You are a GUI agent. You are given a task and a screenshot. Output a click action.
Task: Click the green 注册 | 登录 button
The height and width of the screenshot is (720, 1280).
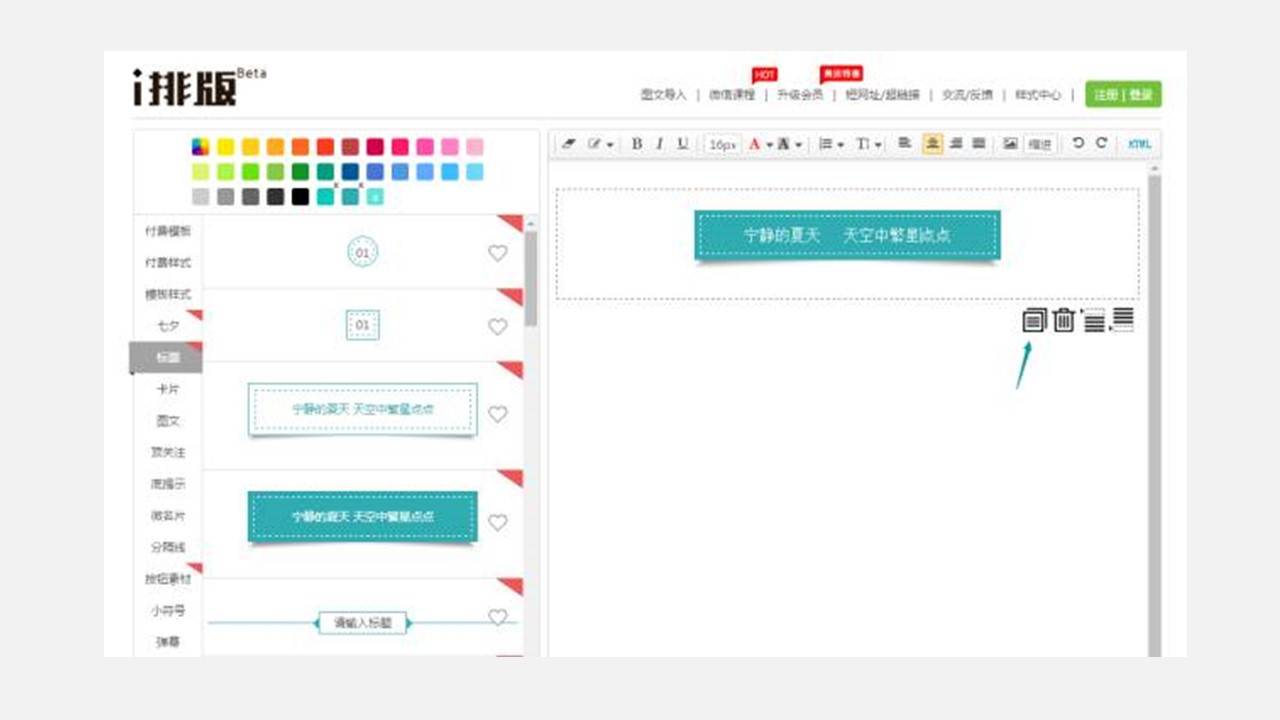1123,94
